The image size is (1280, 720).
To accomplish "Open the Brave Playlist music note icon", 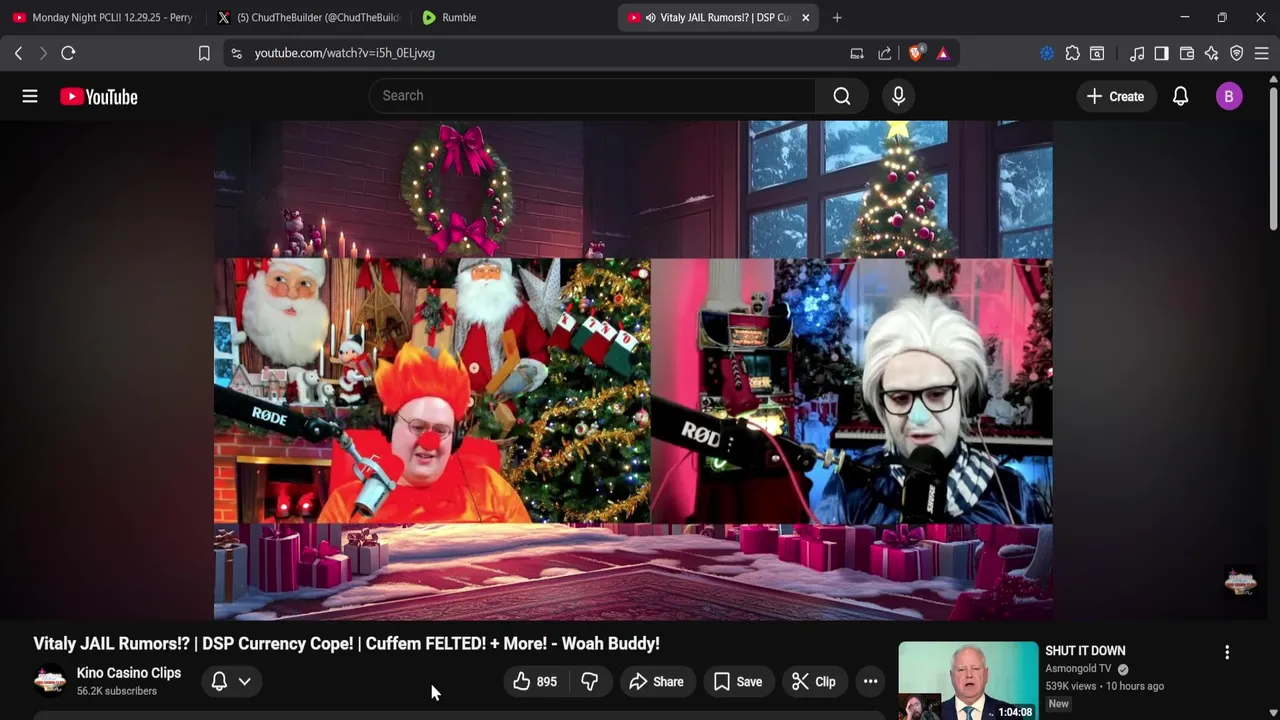I will point(1137,53).
